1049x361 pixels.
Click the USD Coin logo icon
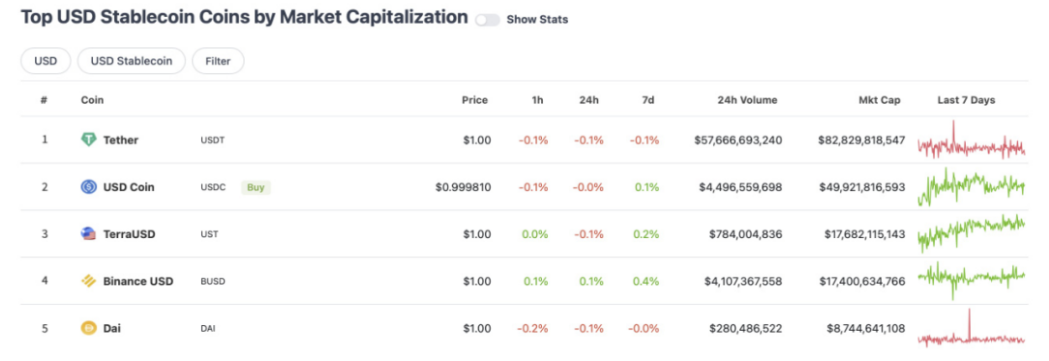(x=88, y=187)
